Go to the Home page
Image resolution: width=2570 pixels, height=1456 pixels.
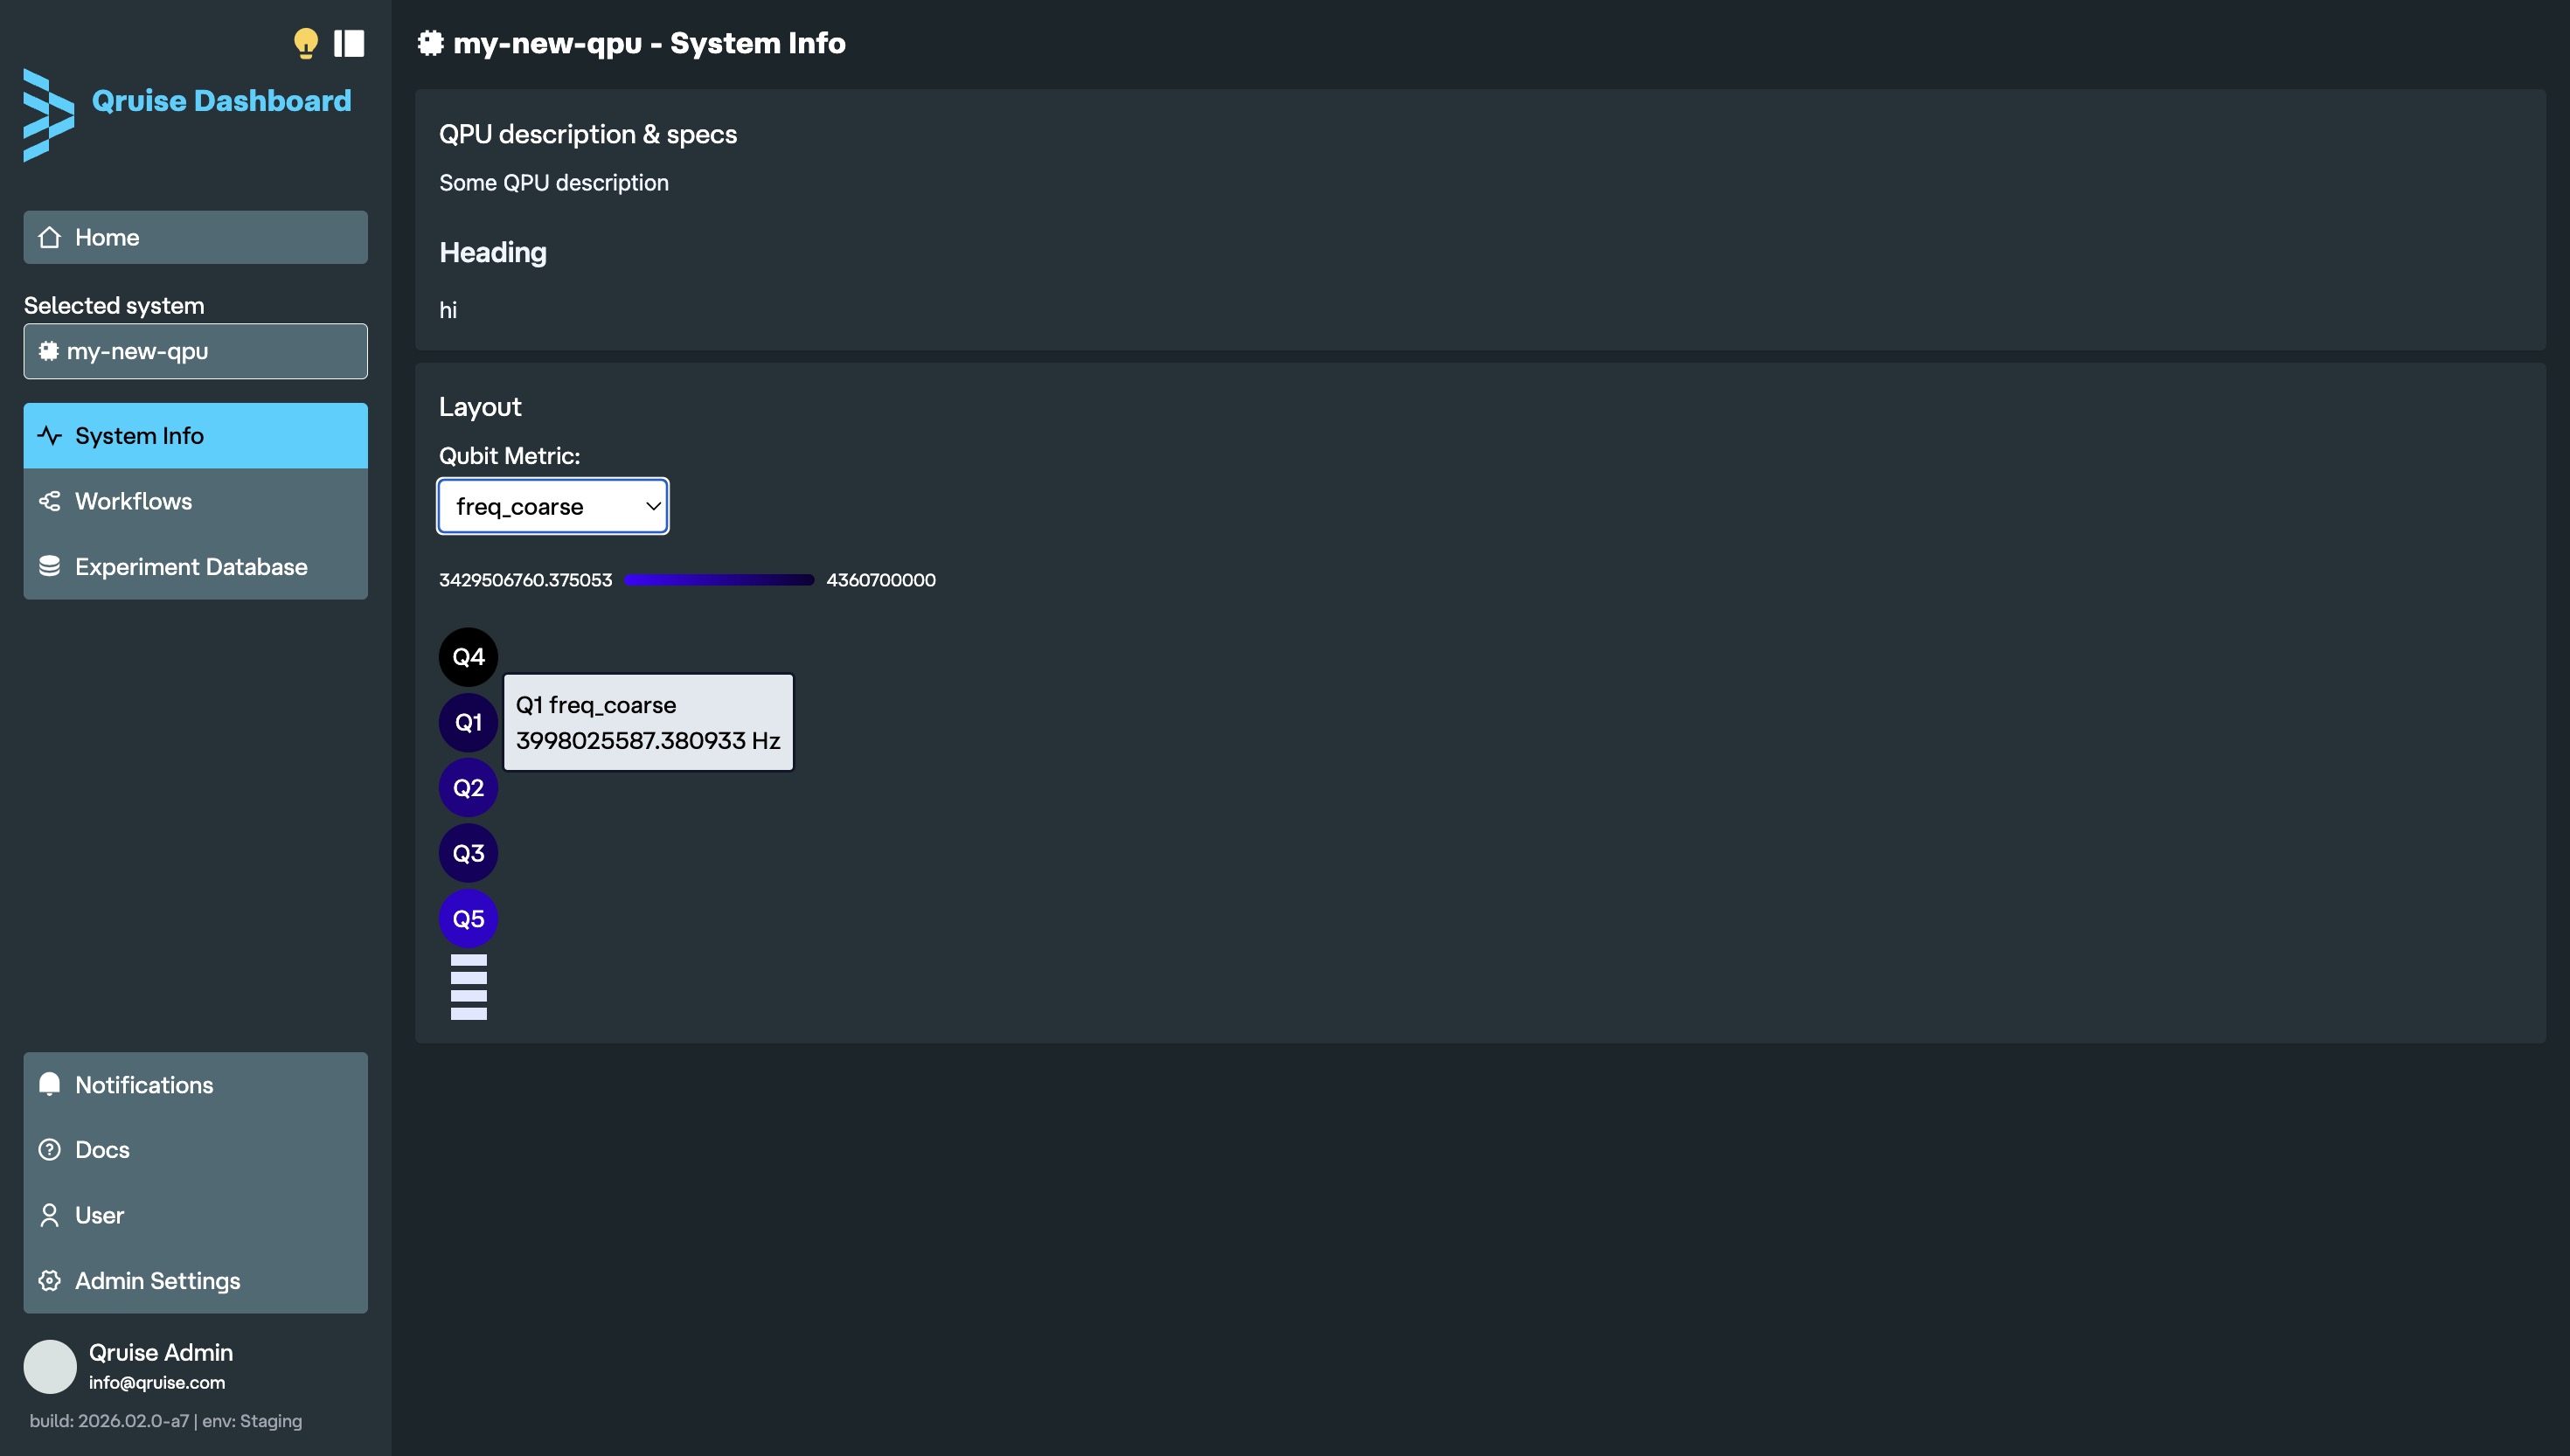pyautogui.click(x=196, y=237)
